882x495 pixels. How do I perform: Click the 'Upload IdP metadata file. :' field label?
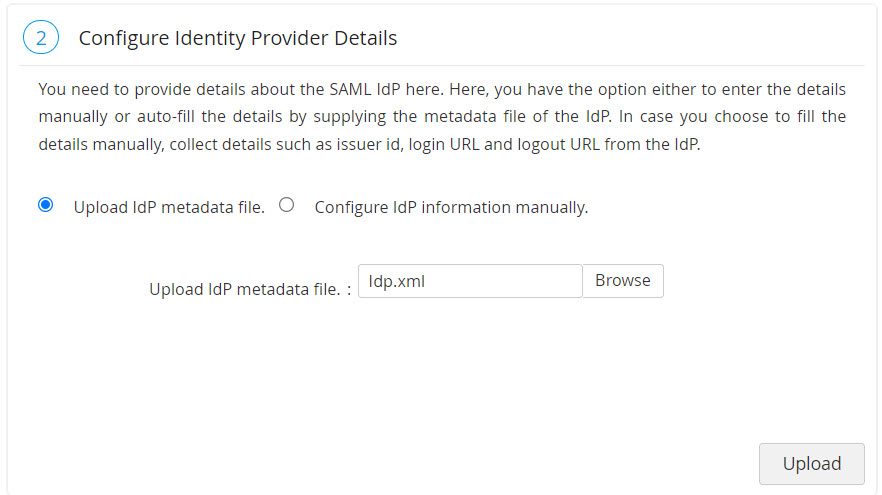[250, 290]
